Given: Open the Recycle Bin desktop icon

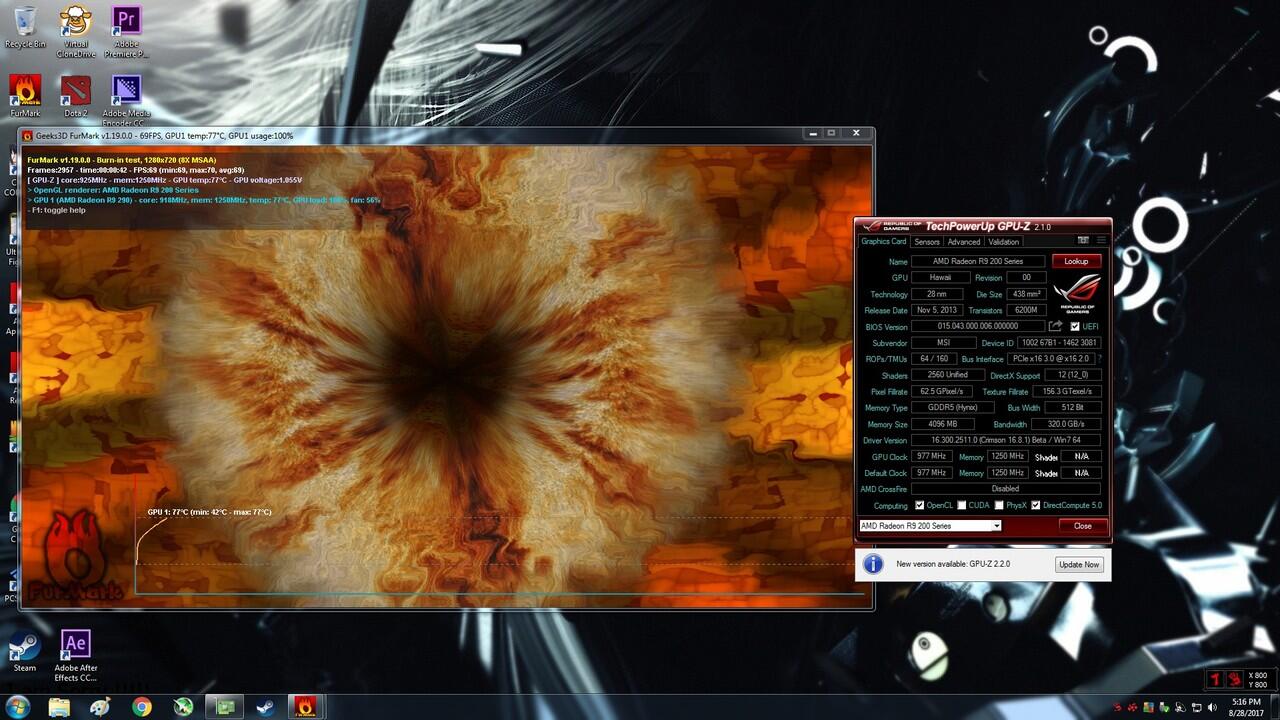Looking at the screenshot, I should pyautogui.click(x=25, y=27).
